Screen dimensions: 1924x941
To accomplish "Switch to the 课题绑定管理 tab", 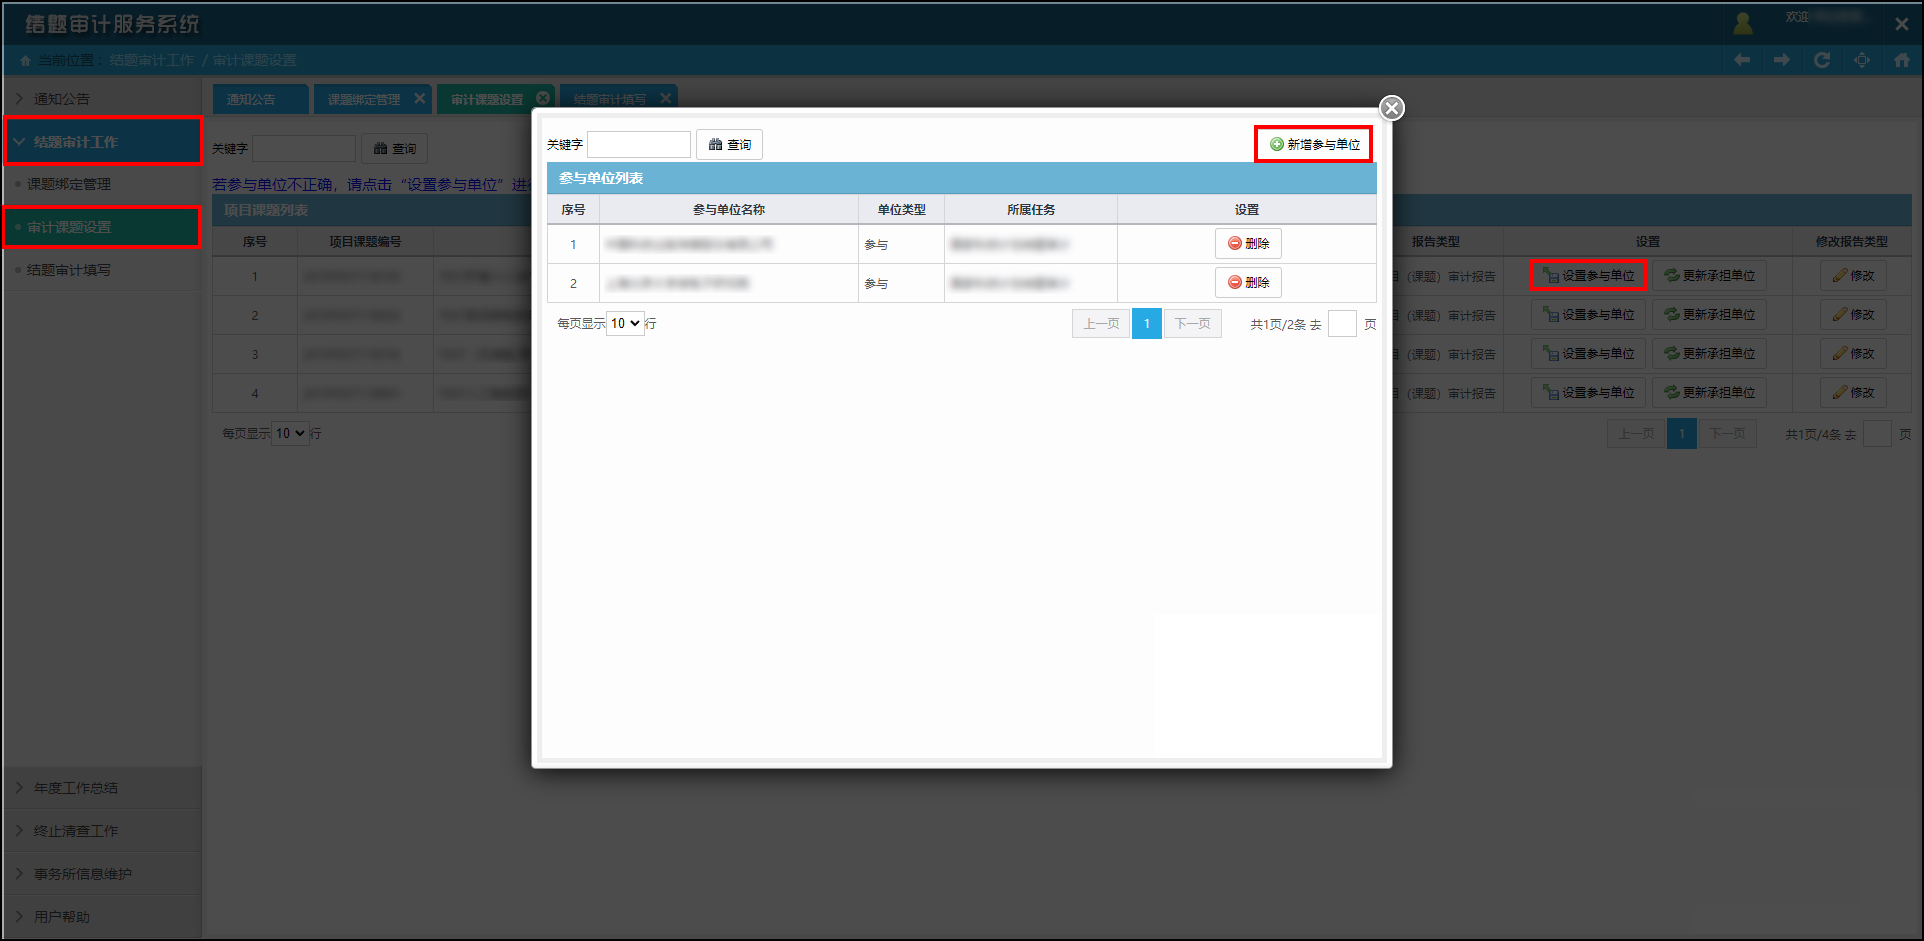I will point(364,100).
